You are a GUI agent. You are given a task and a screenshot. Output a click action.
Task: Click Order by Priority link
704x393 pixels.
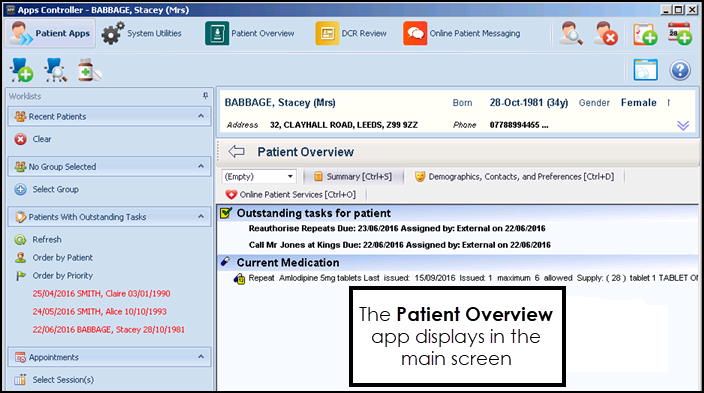click(x=62, y=275)
